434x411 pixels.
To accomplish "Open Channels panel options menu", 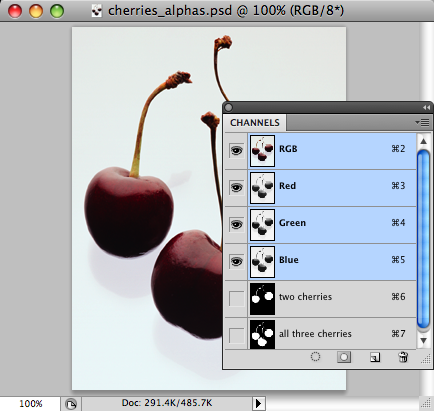I will [423, 123].
